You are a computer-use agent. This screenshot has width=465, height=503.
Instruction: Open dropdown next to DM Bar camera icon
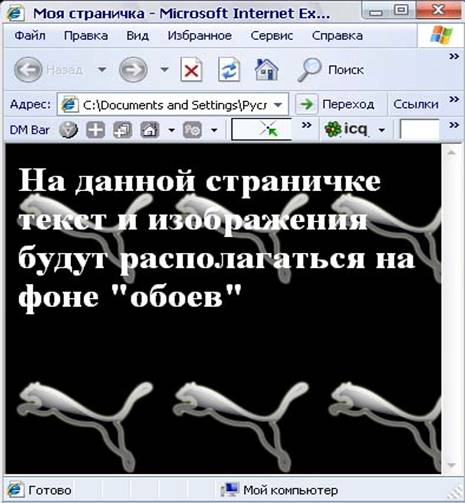(x=214, y=130)
